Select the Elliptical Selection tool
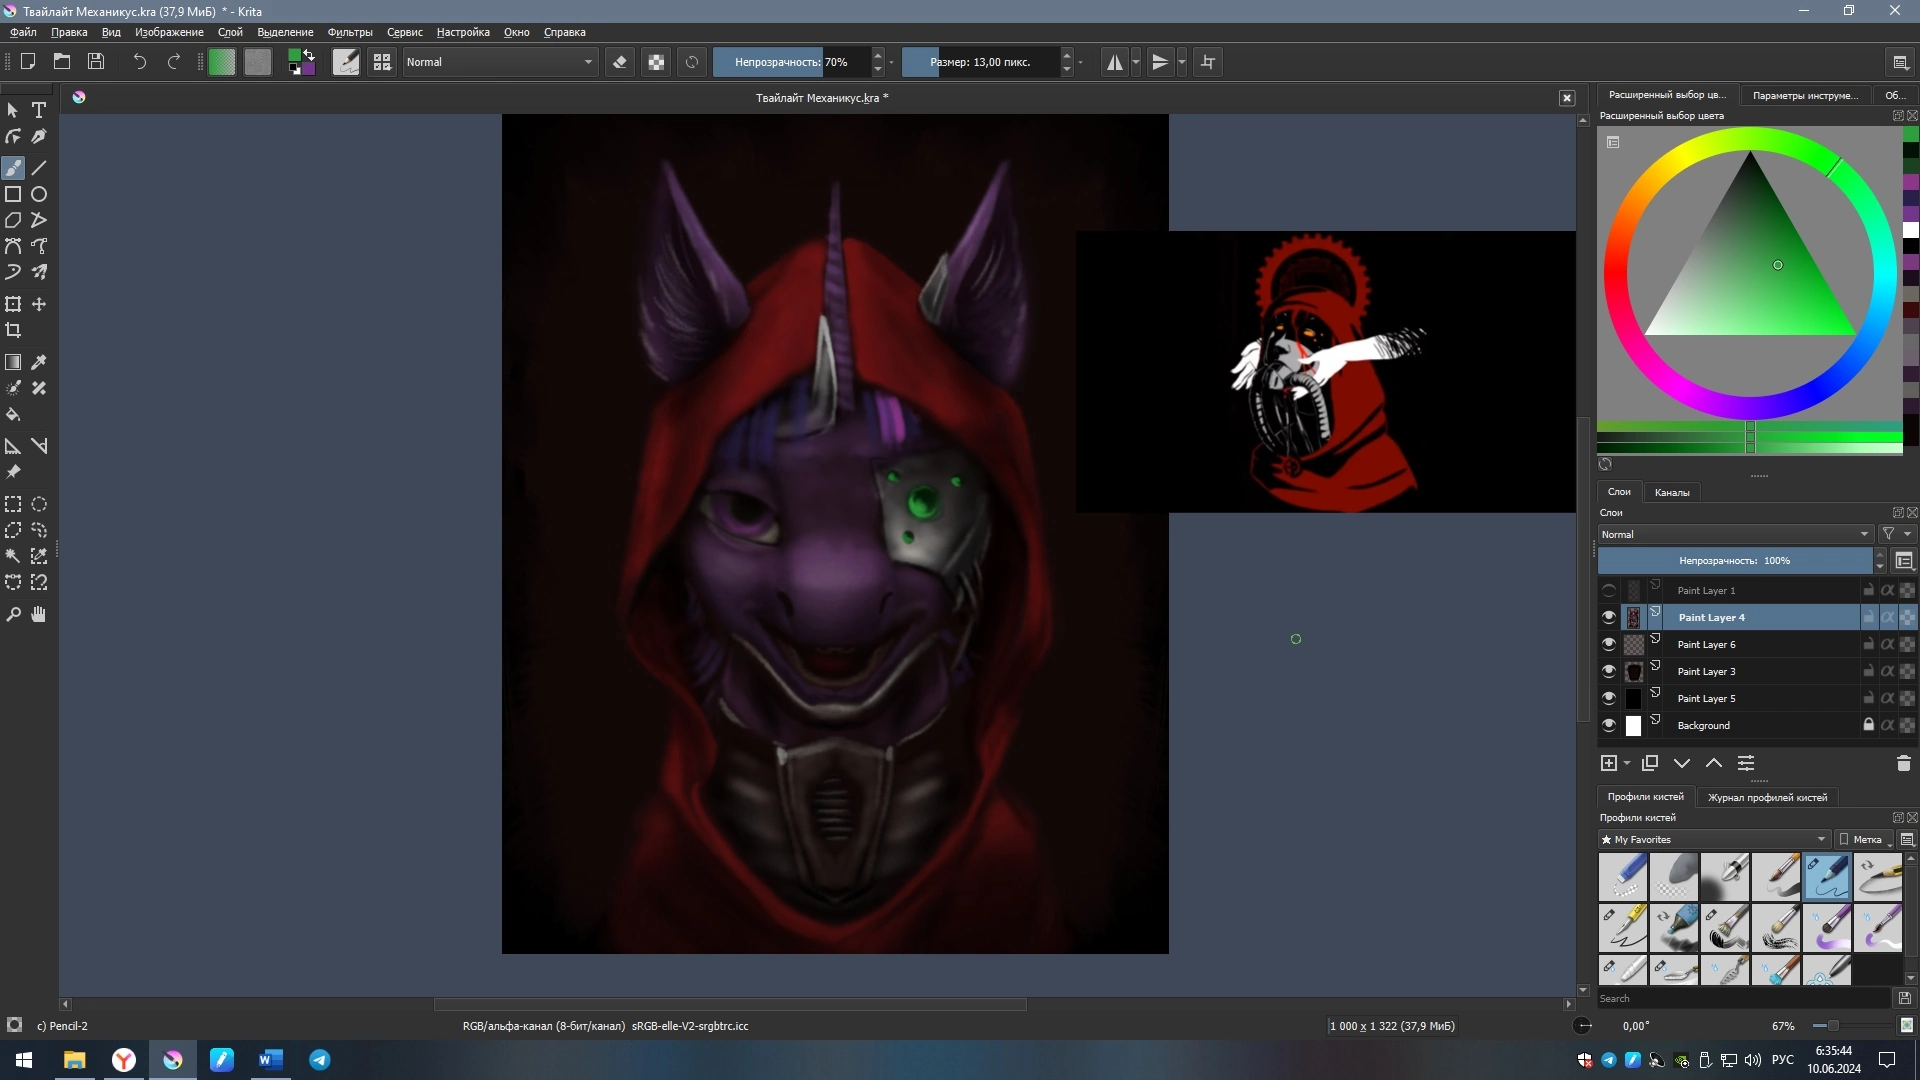The width and height of the screenshot is (1920, 1080). (x=39, y=504)
